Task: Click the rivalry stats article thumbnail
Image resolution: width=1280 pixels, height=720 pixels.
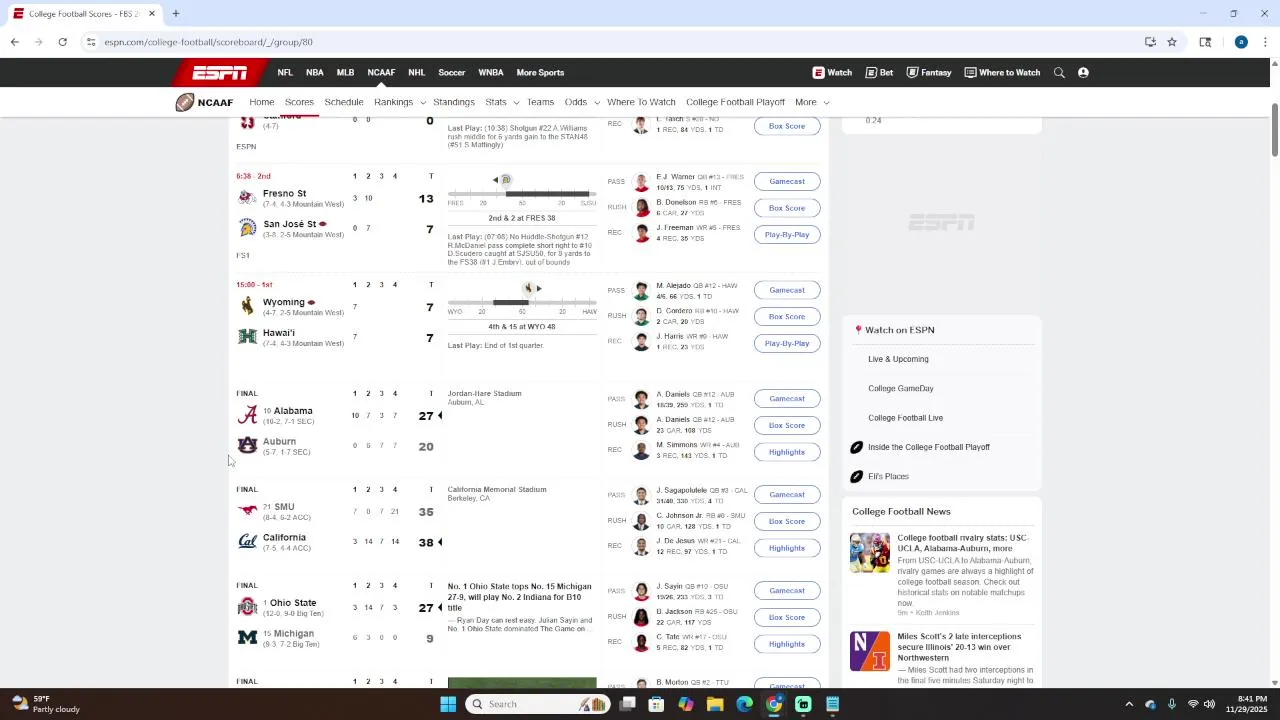Action: click(x=870, y=553)
